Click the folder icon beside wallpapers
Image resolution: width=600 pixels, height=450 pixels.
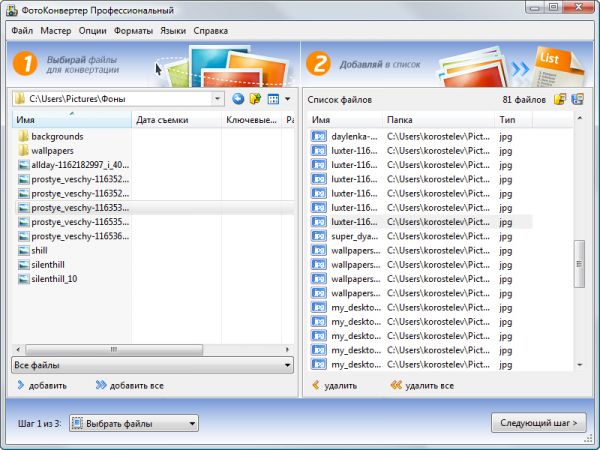pos(24,150)
